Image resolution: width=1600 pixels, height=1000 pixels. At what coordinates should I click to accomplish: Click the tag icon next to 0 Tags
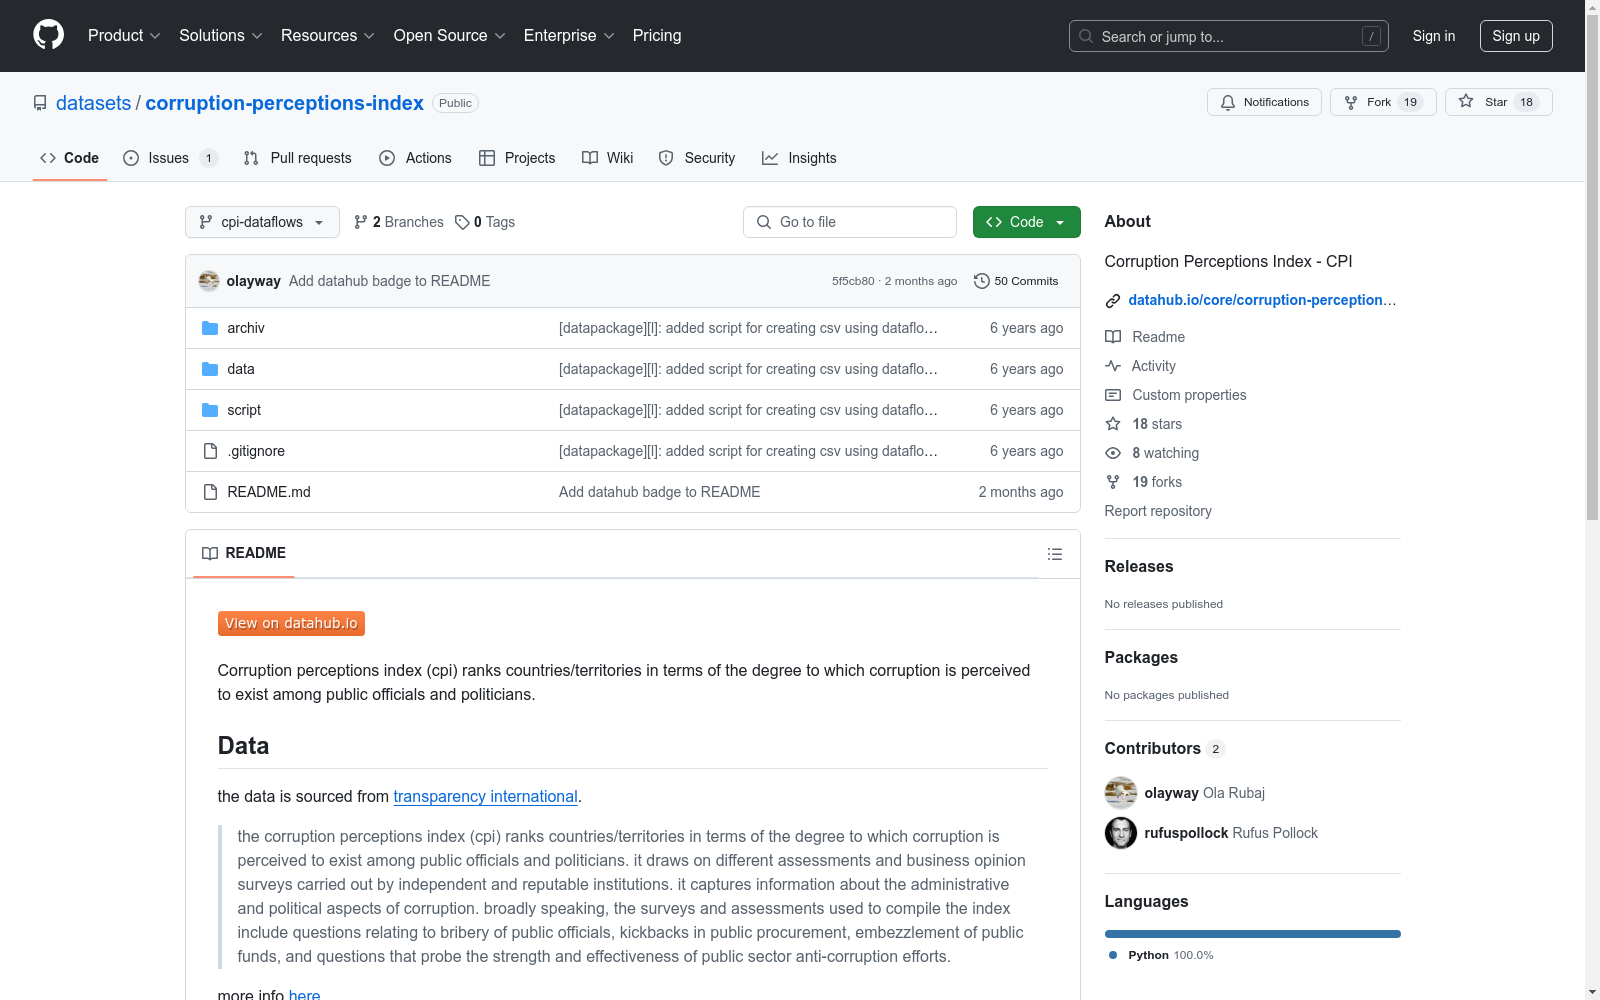[x=462, y=222]
